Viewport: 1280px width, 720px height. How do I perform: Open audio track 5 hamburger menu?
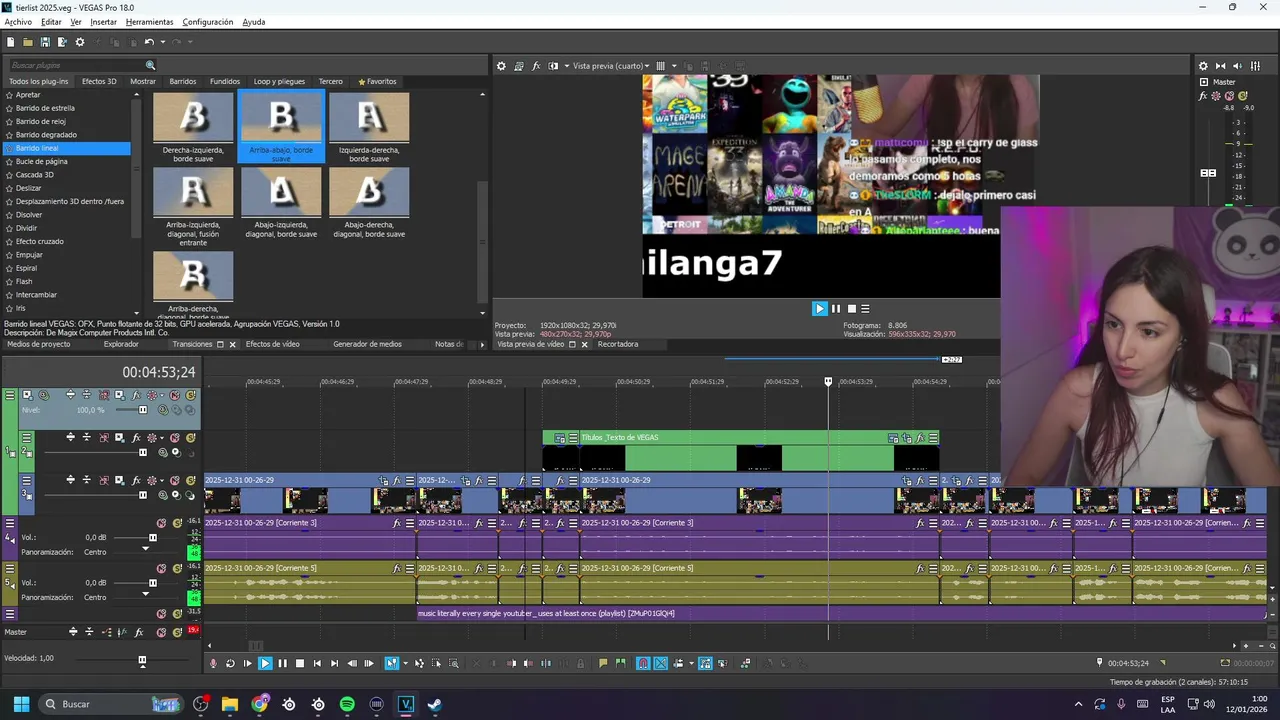tap(10, 568)
